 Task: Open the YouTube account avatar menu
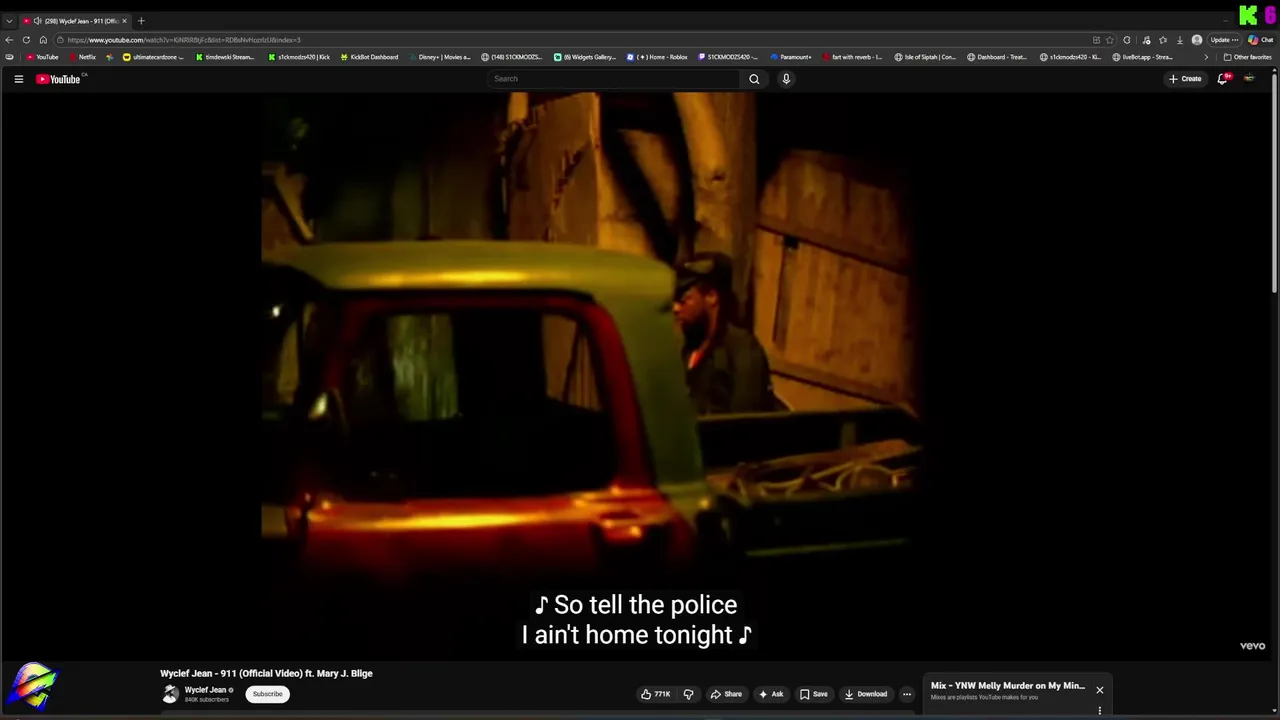pos(1249,79)
